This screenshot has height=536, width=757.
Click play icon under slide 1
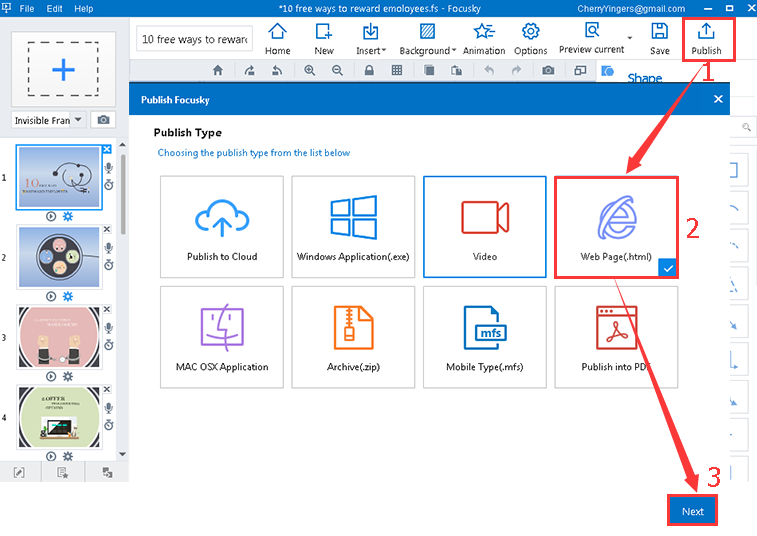pyautogui.click(x=51, y=216)
